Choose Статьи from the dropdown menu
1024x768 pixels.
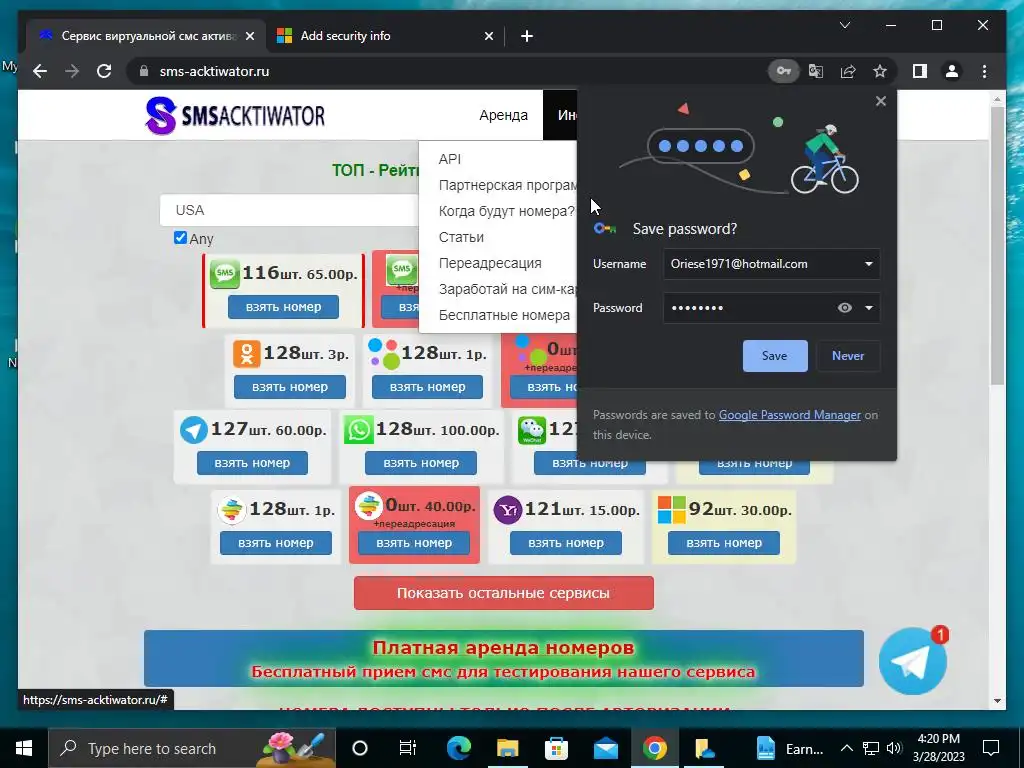coord(461,237)
